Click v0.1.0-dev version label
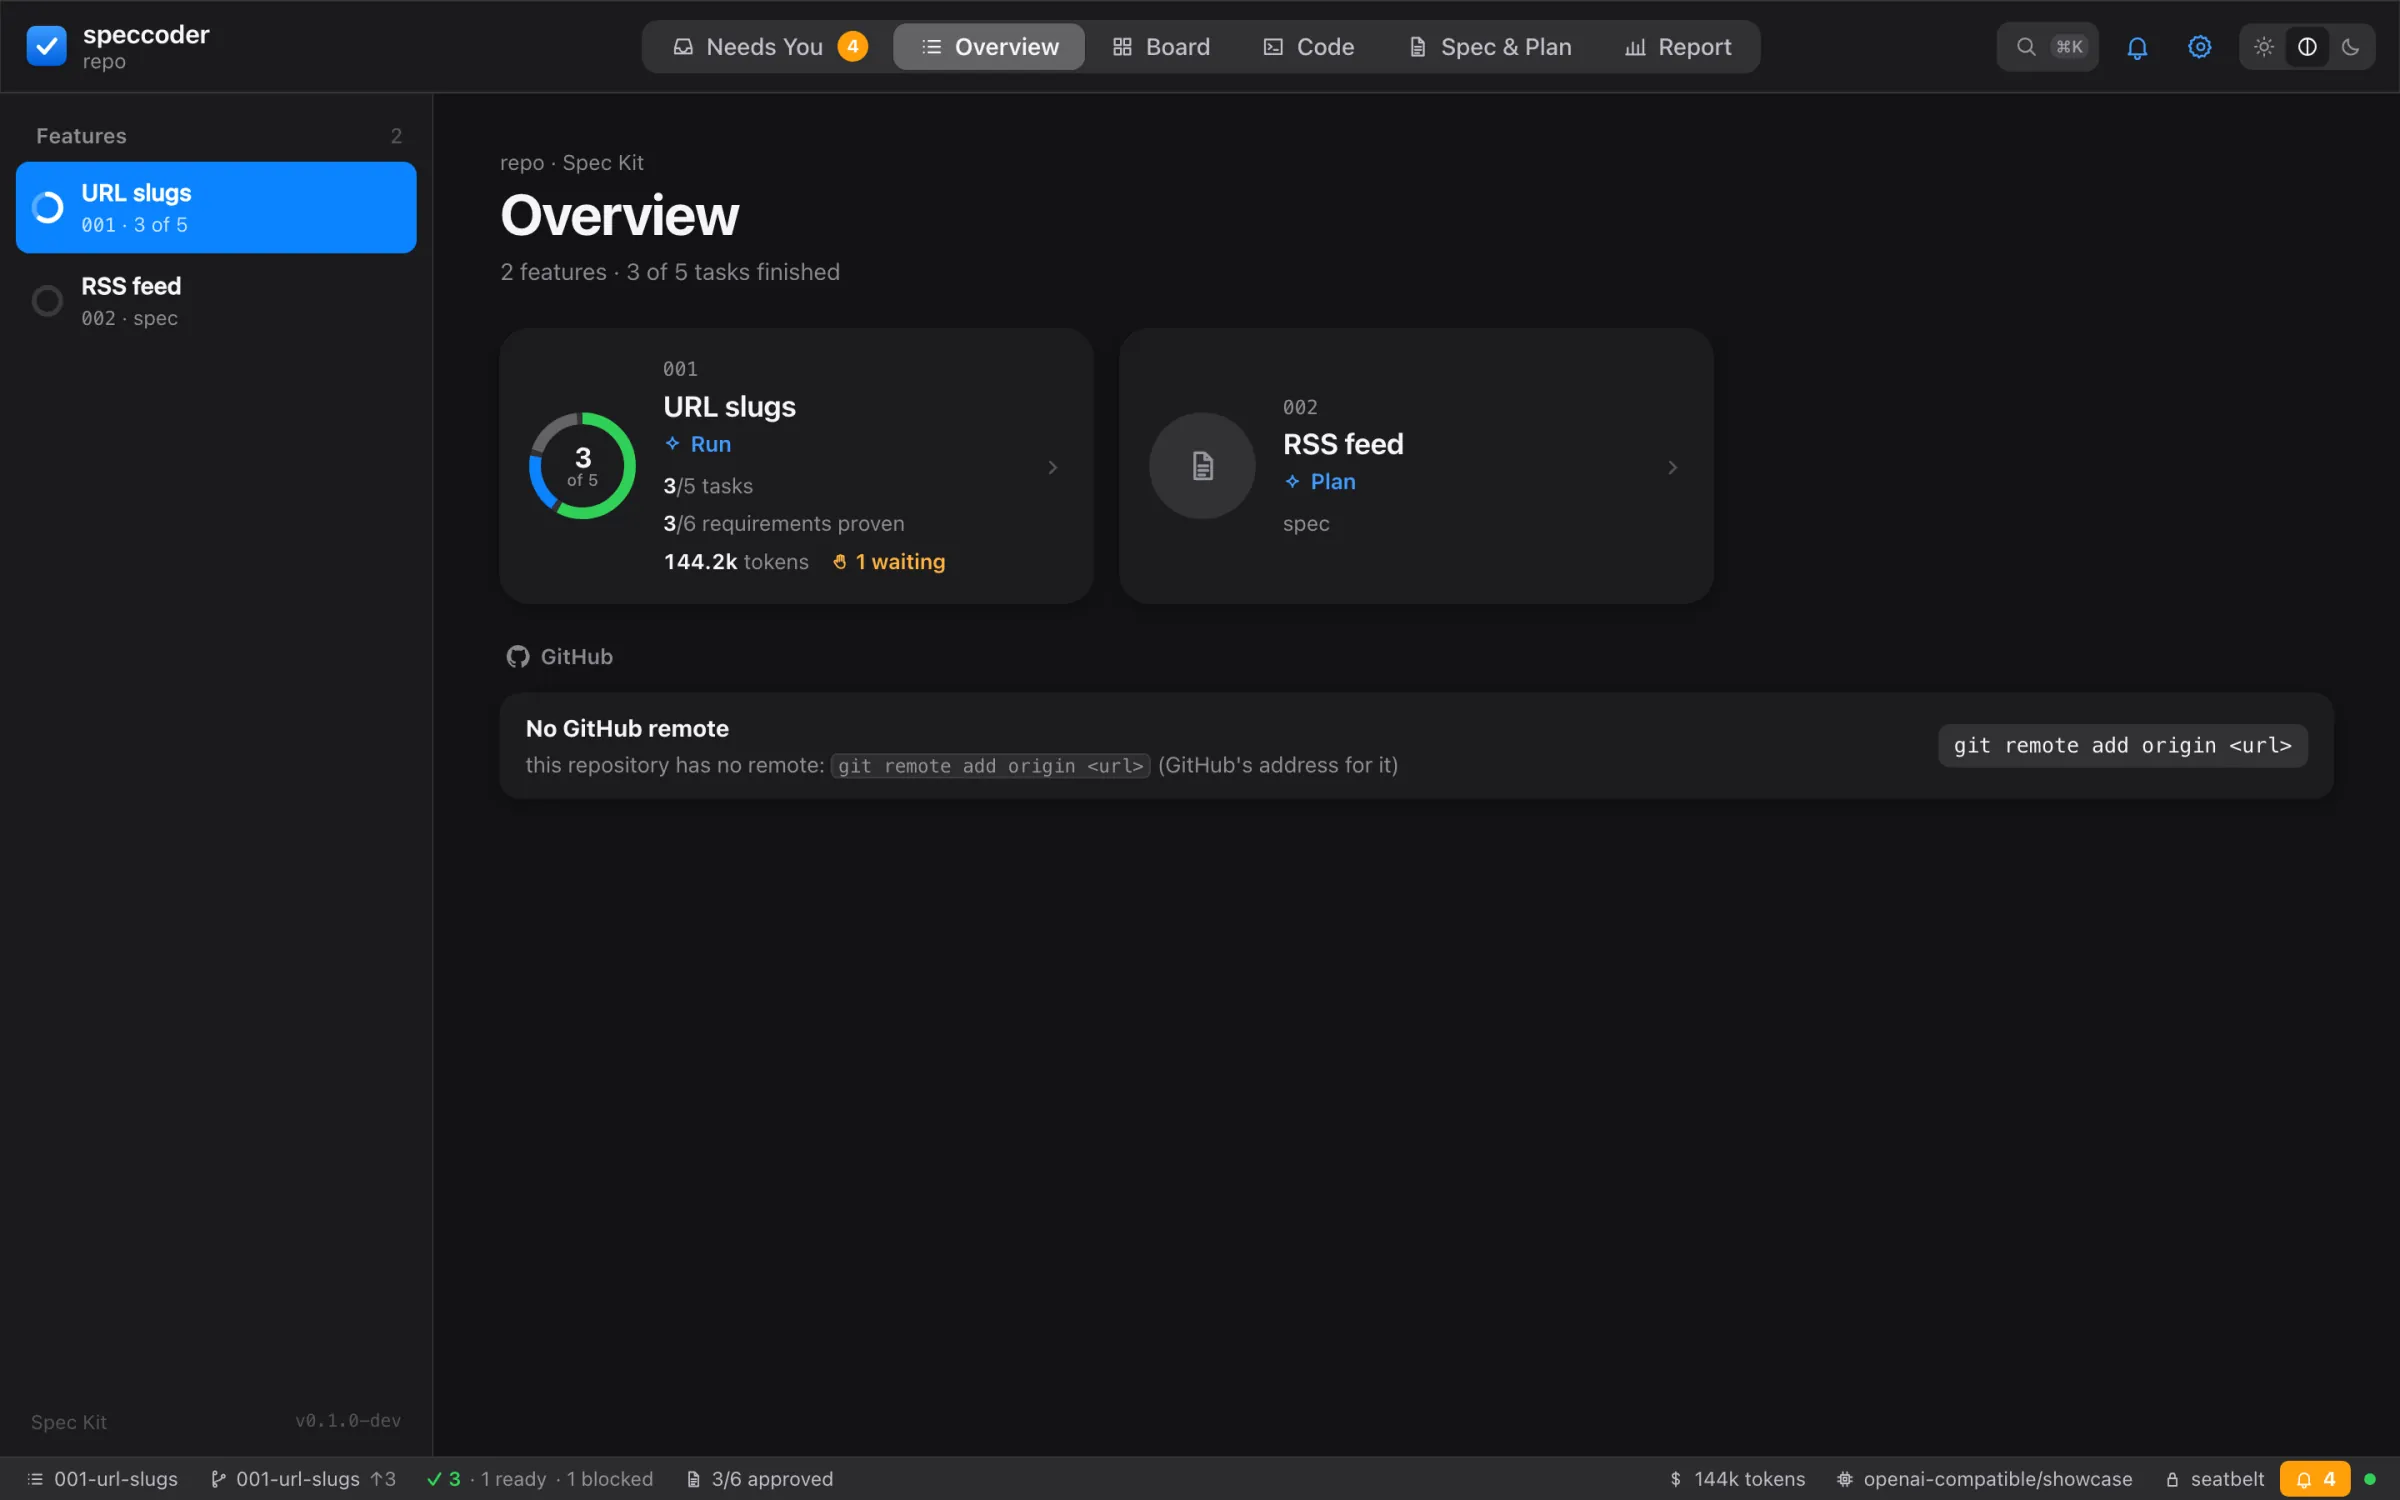 point(348,1421)
